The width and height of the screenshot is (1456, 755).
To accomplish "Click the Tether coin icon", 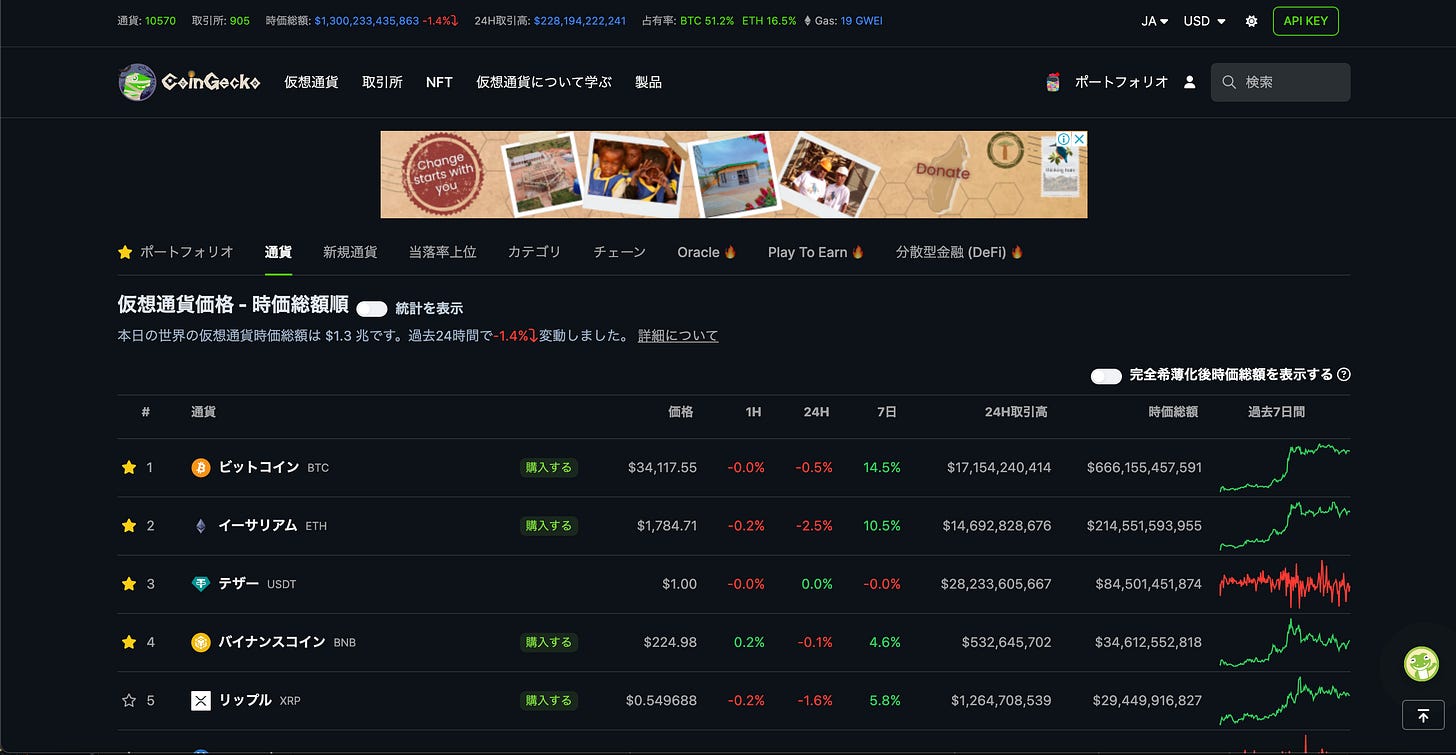I will 201,584.
